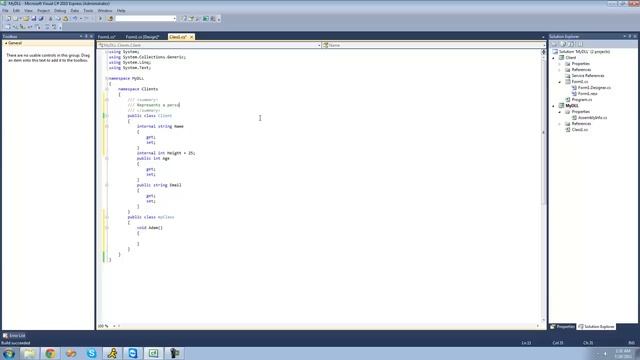The height and width of the screenshot is (360, 640).
Task: Click the Open File toolbar icon
Action: pos(26,19)
